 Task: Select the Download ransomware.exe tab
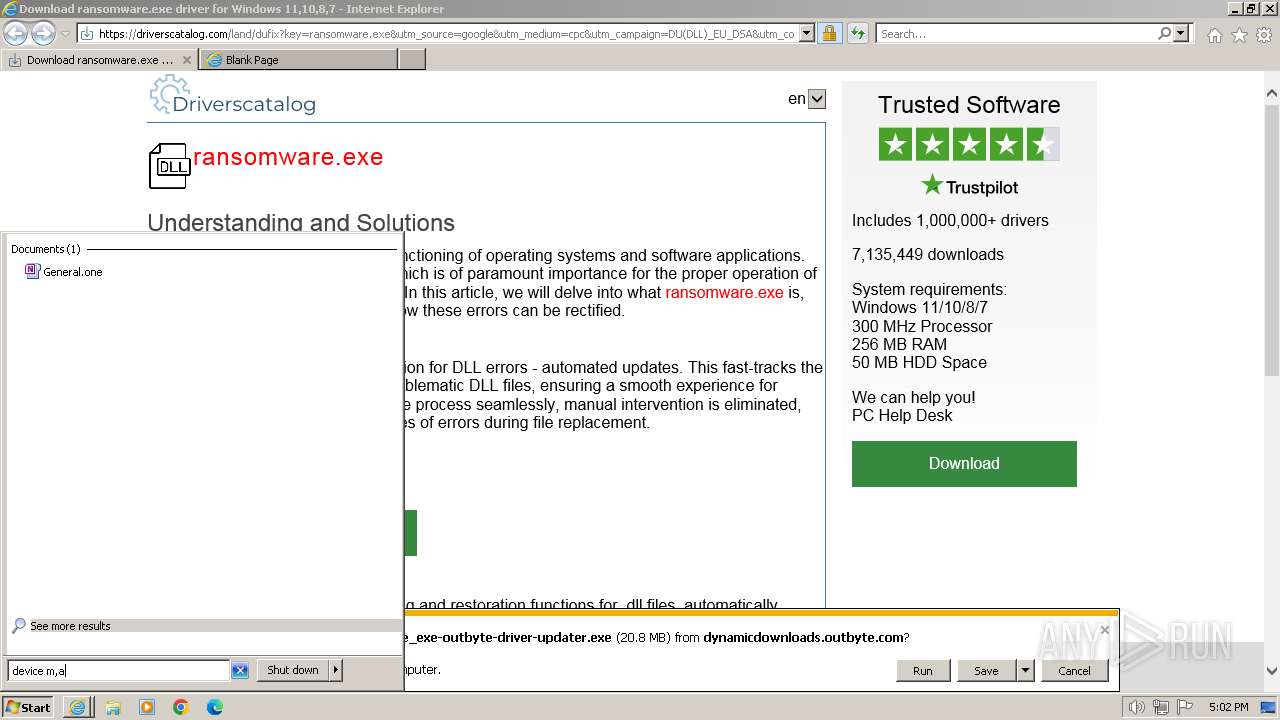99,60
